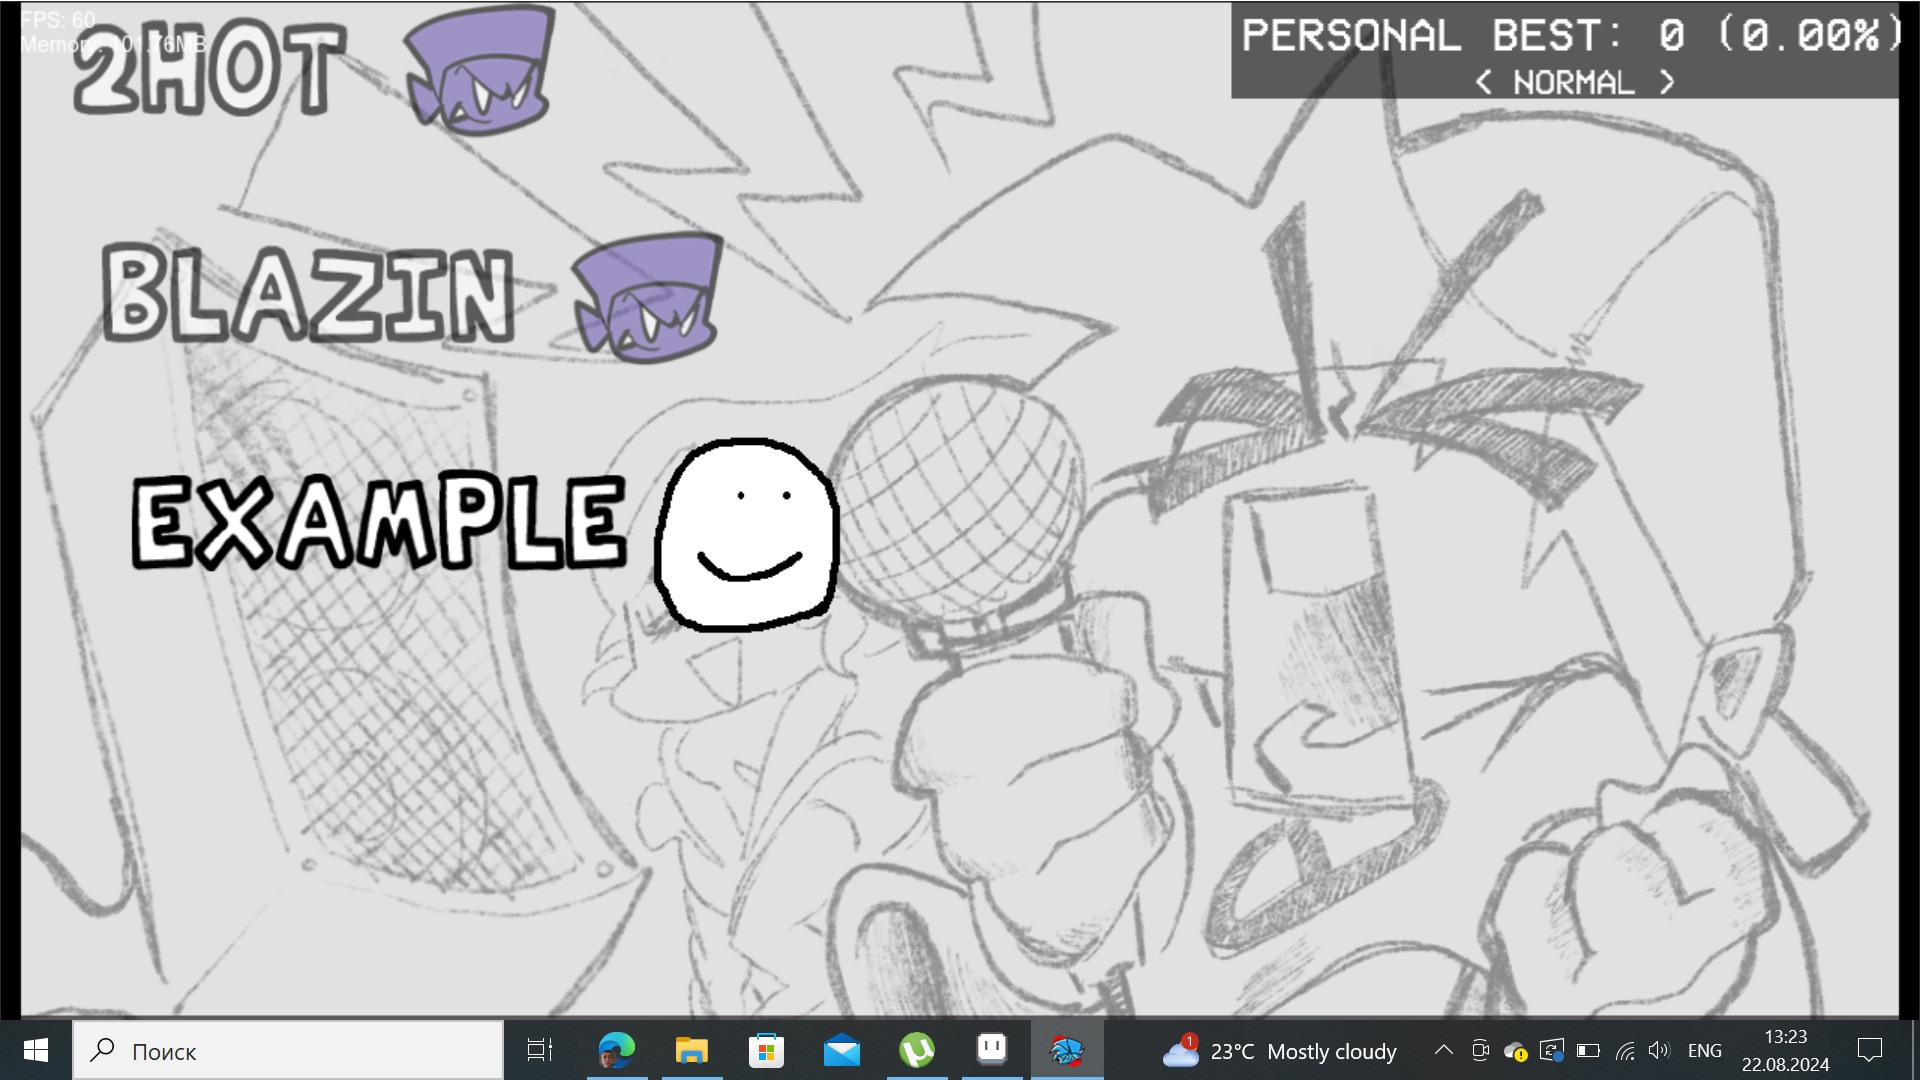Click the FPS counter text
The height and width of the screenshot is (1080, 1920).
[x=59, y=20]
